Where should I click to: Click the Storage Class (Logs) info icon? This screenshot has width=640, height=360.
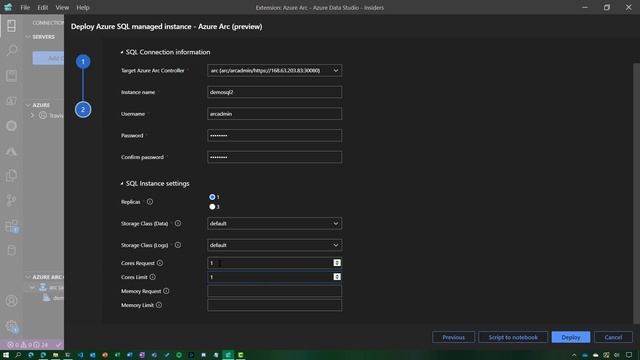(x=178, y=245)
